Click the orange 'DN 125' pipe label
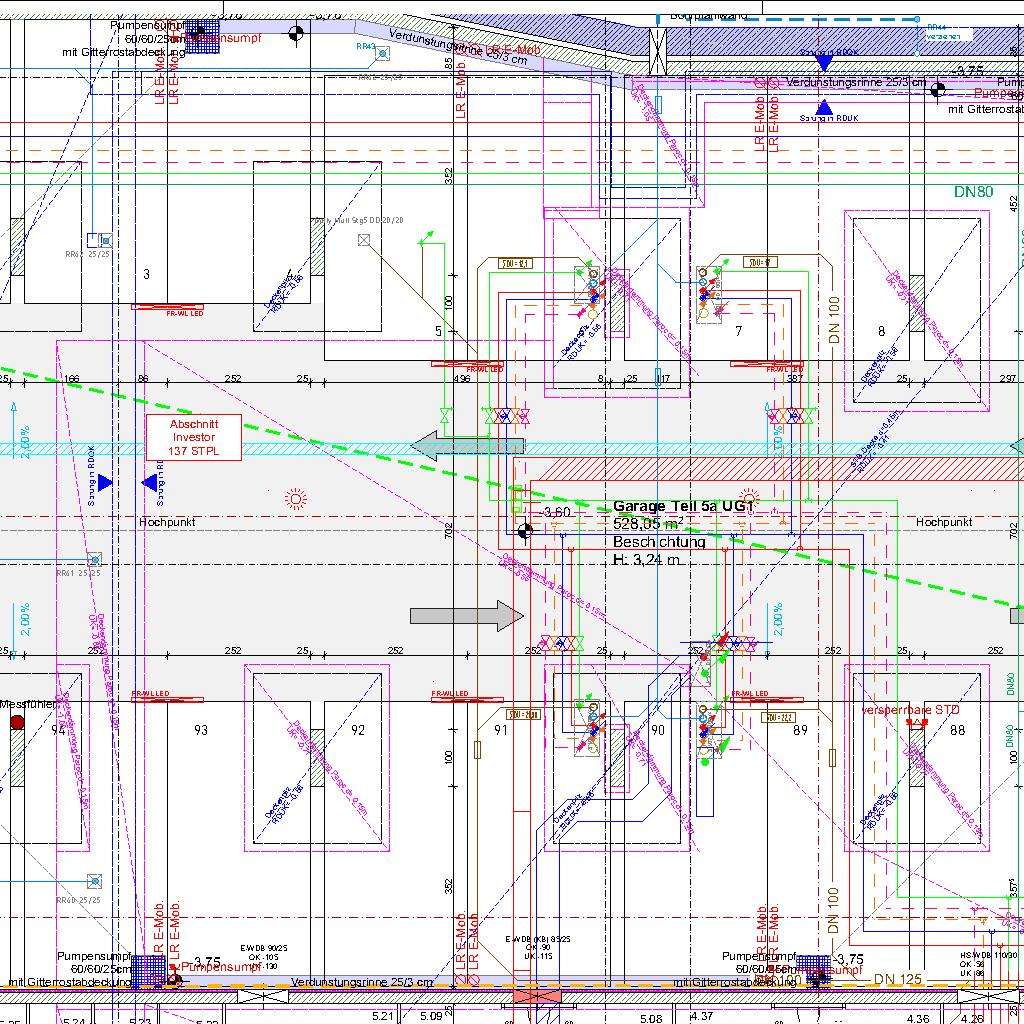The image size is (1024, 1024). (x=897, y=979)
